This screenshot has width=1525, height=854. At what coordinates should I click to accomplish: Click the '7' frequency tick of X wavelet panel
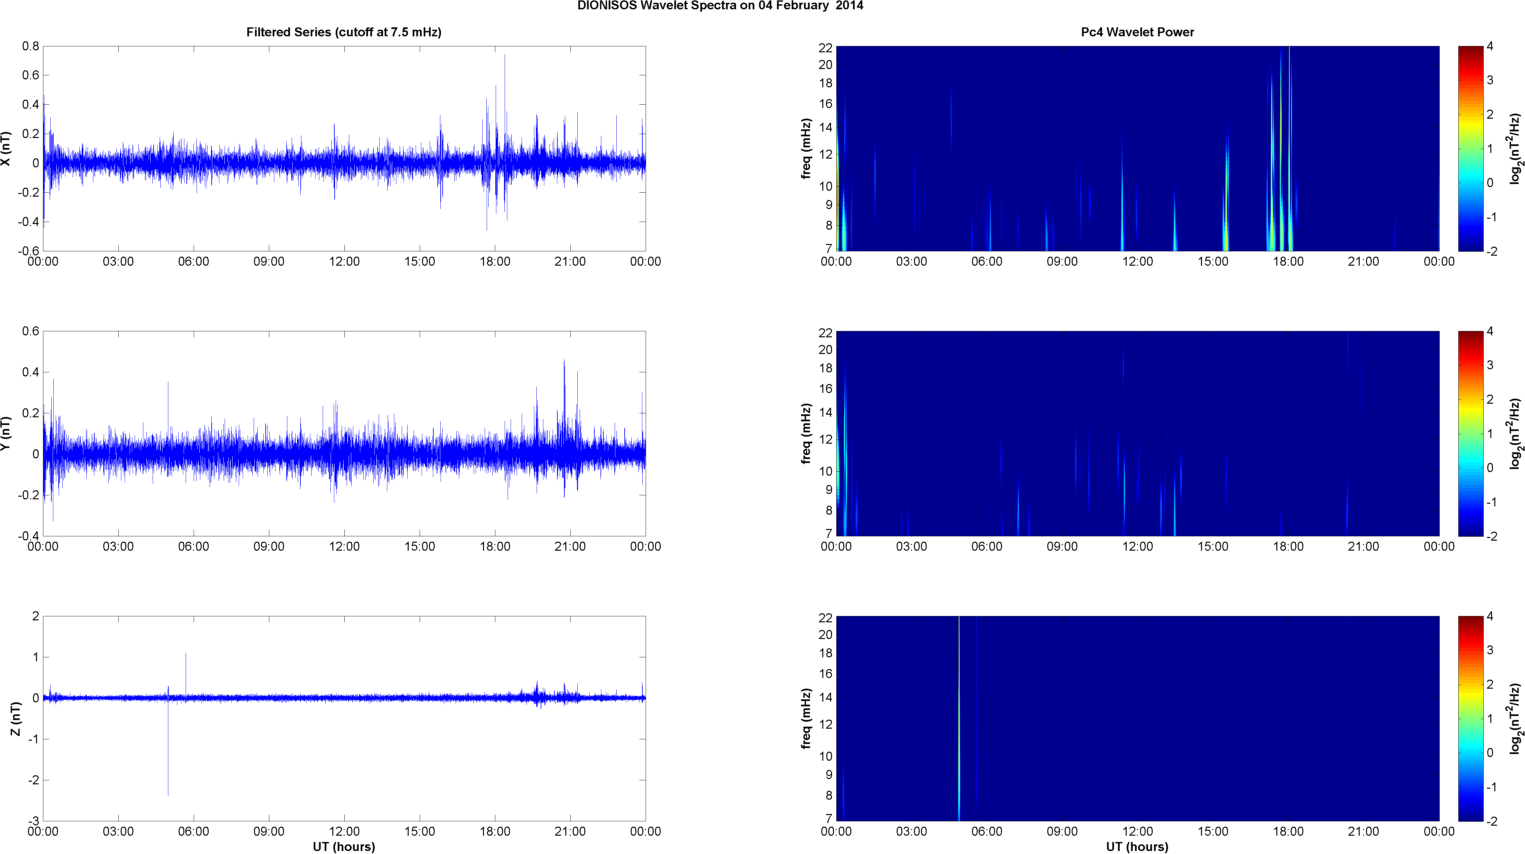(829, 248)
